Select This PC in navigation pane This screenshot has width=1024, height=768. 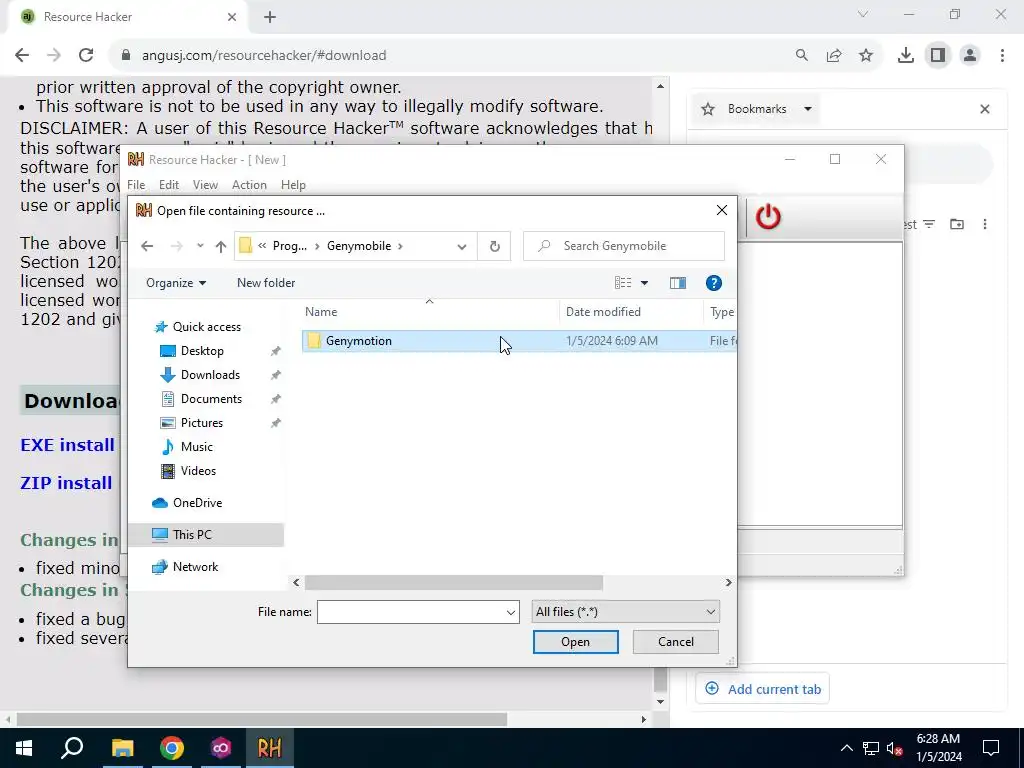point(192,535)
